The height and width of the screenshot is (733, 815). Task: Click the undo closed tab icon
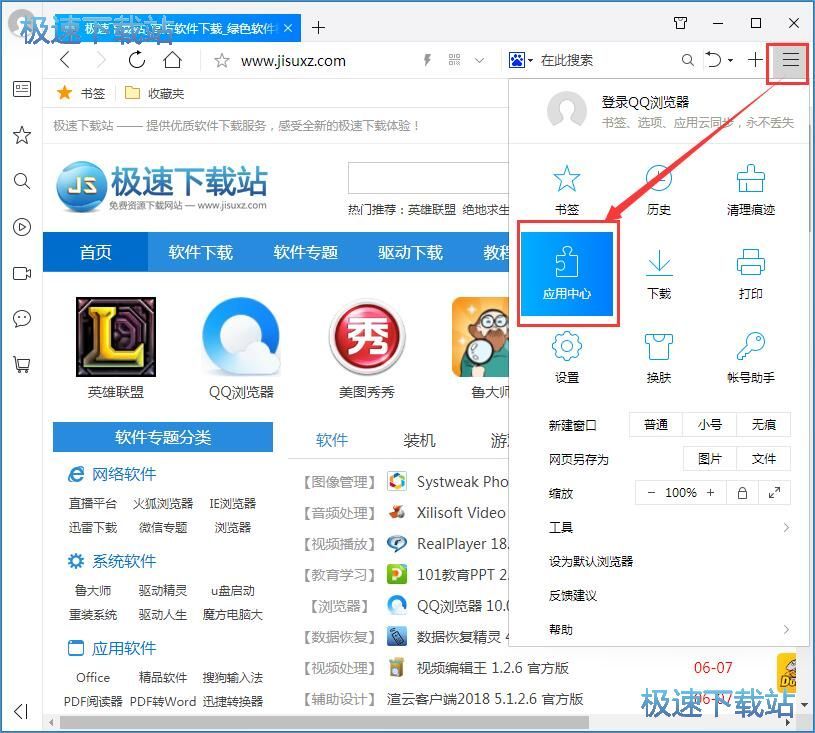pyautogui.click(x=714, y=60)
